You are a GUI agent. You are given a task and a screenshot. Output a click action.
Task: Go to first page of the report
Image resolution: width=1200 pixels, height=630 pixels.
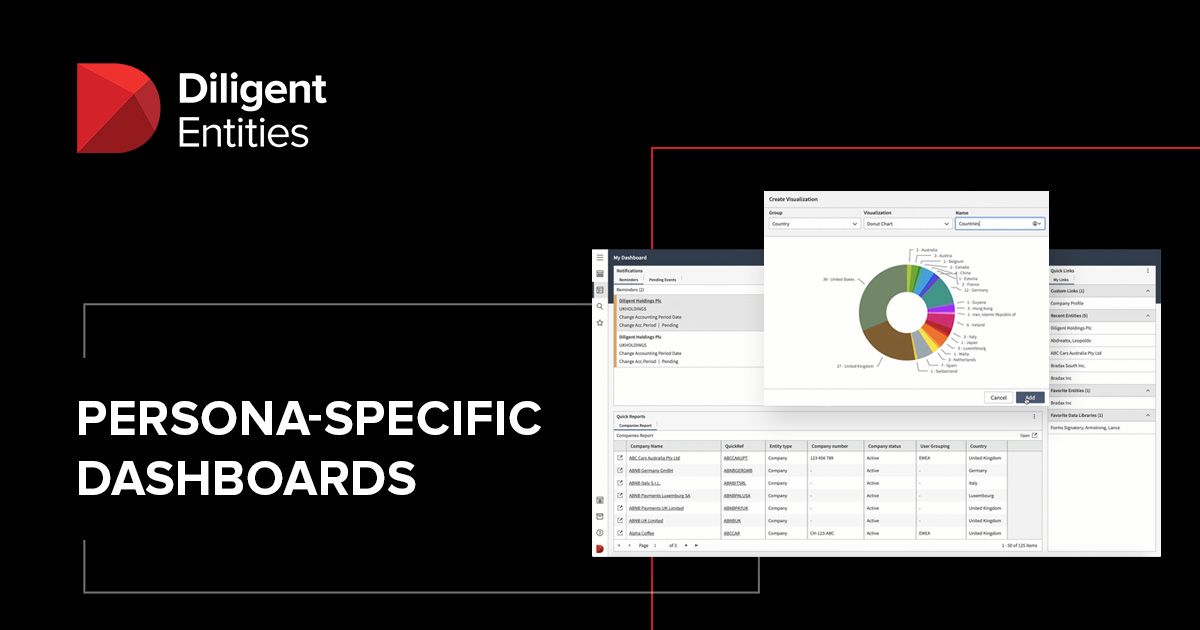coord(619,545)
